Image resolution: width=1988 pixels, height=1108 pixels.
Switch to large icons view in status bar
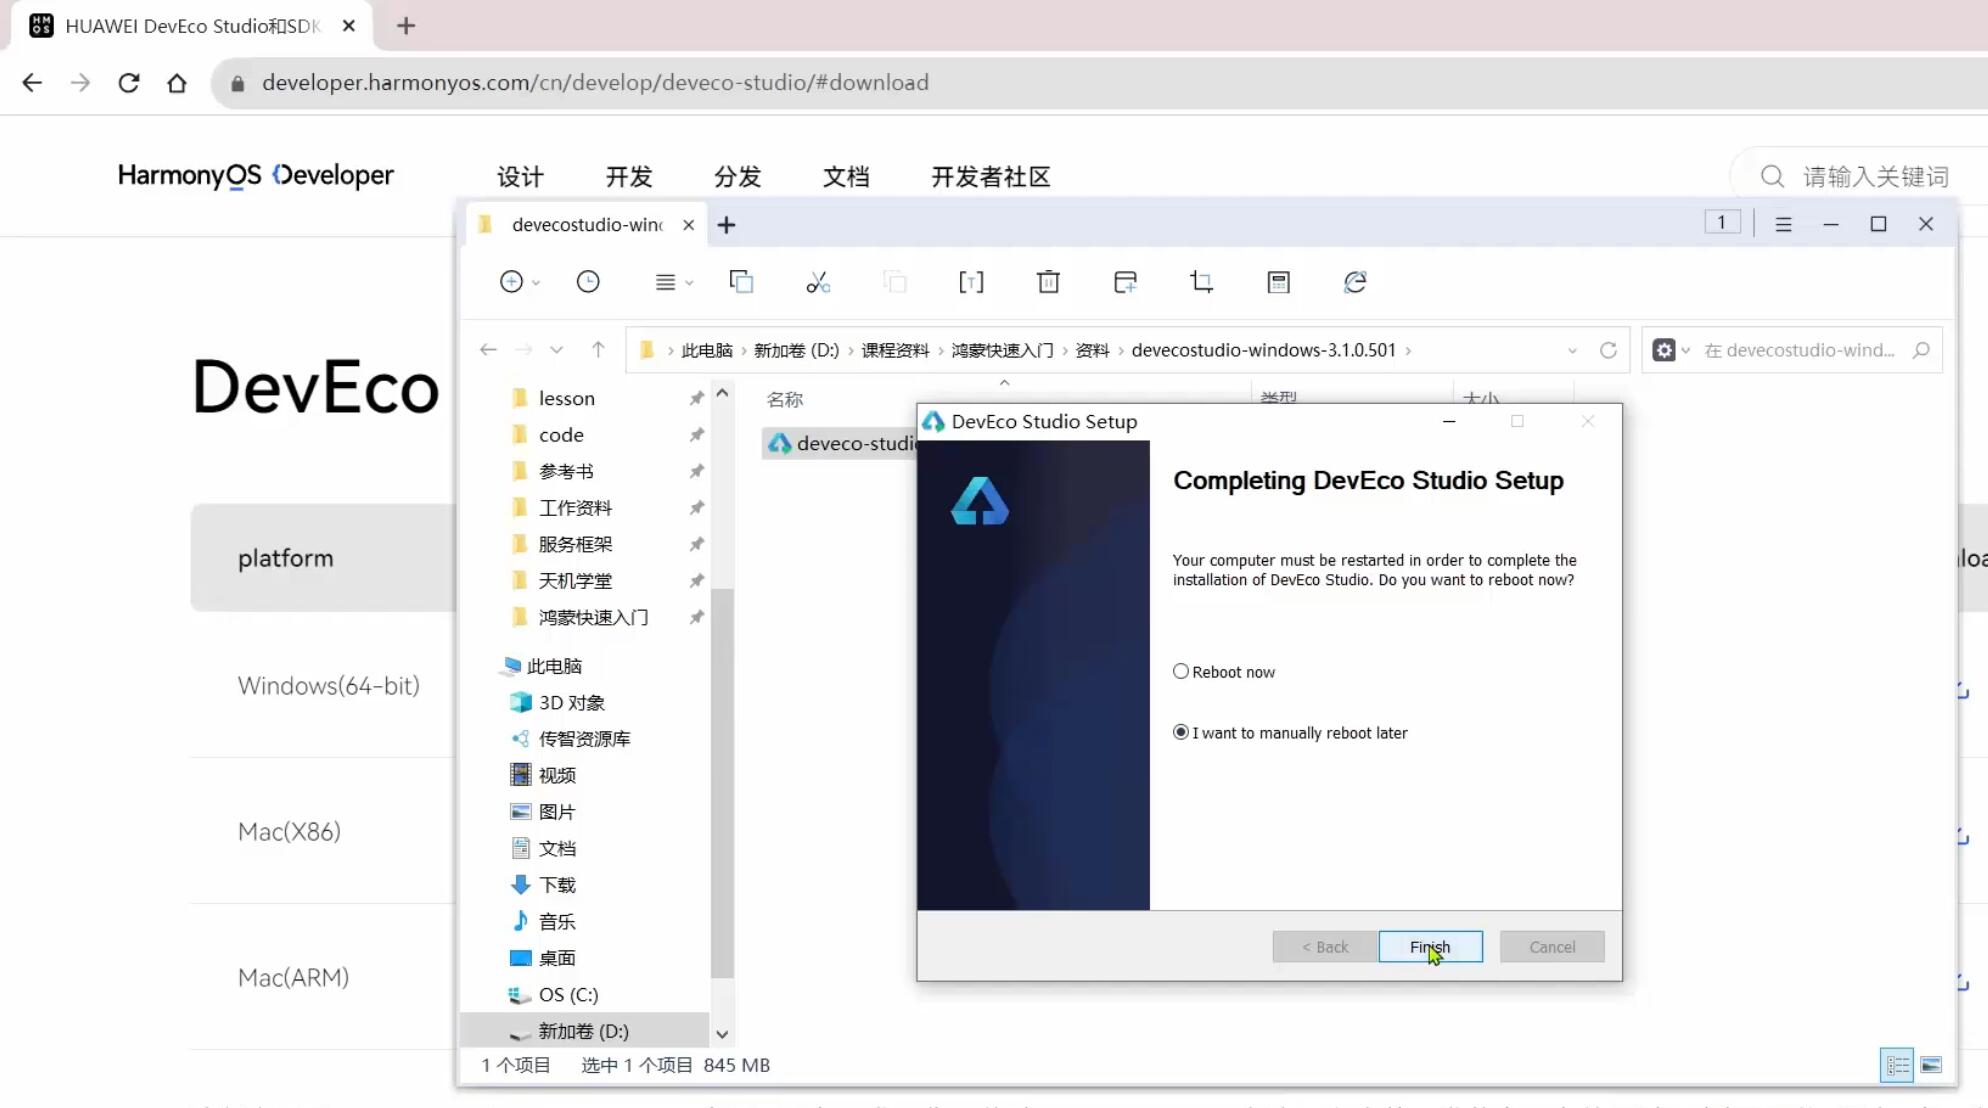point(1932,1065)
